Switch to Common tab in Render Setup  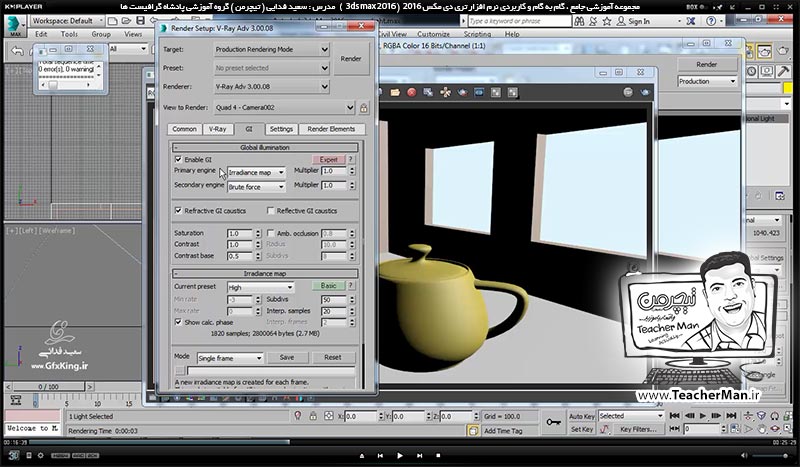pyautogui.click(x=184, y=129)
